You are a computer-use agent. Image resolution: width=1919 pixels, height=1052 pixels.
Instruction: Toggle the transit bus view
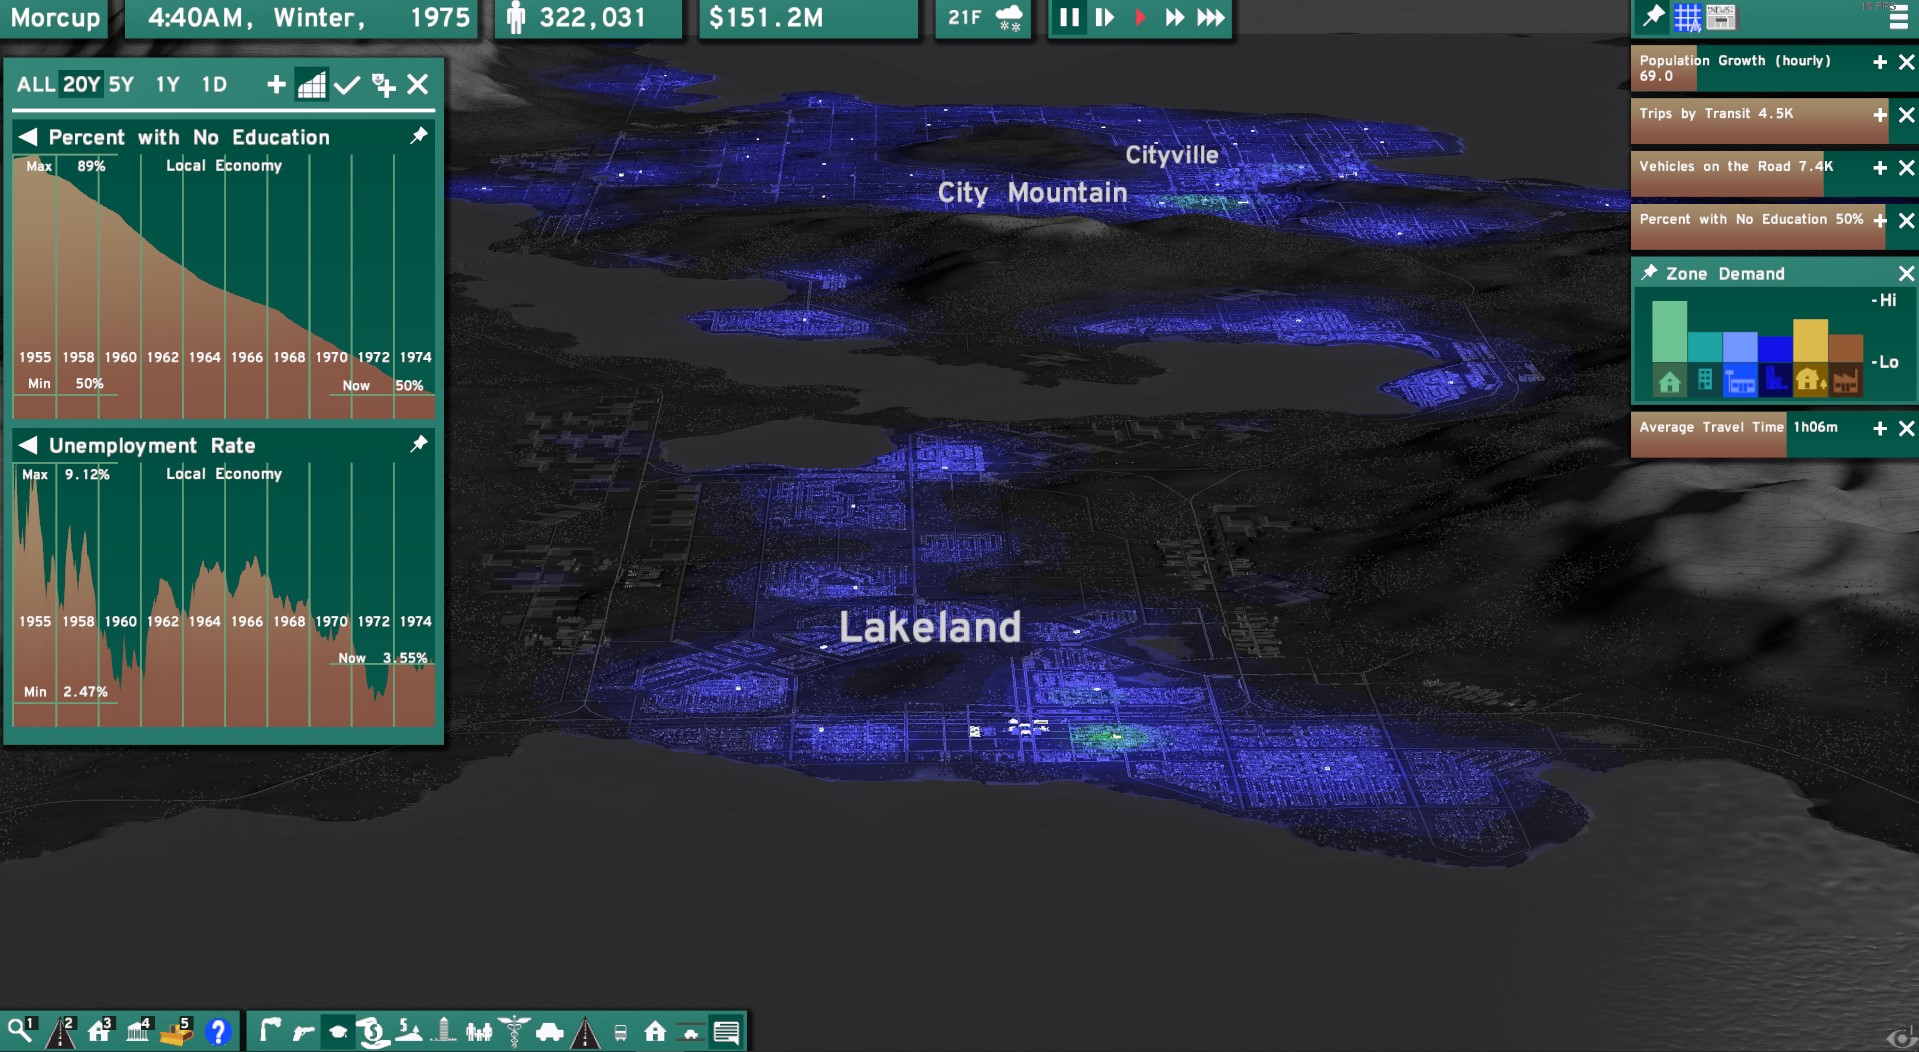620,1032
